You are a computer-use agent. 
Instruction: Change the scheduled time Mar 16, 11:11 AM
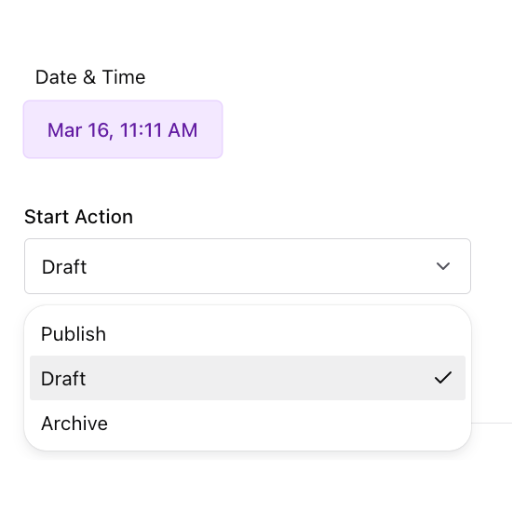pos(123,129)
